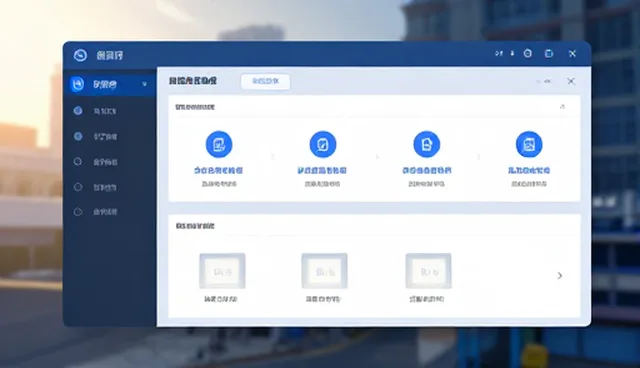Image resolution: width=640 pixels, height=368 pixels.
Task: Open the blue link under first circle icon
Action: pos(218,170)
